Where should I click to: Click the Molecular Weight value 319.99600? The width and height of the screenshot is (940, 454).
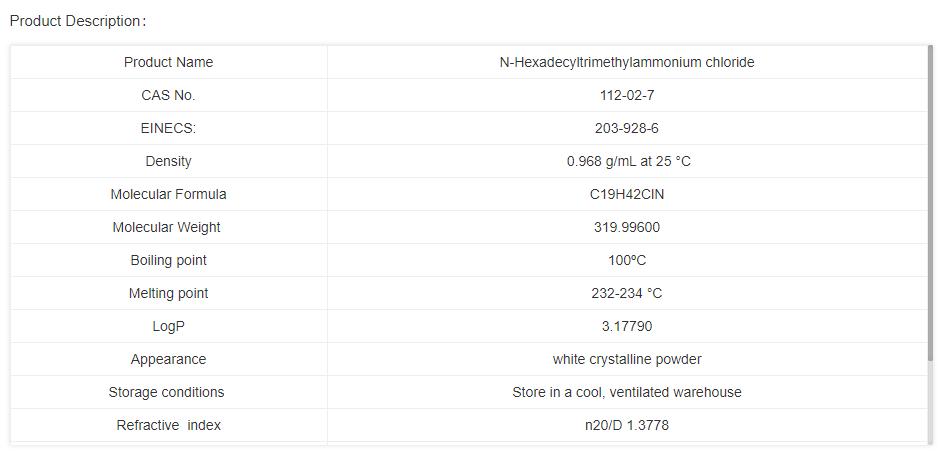click(626, 227)
